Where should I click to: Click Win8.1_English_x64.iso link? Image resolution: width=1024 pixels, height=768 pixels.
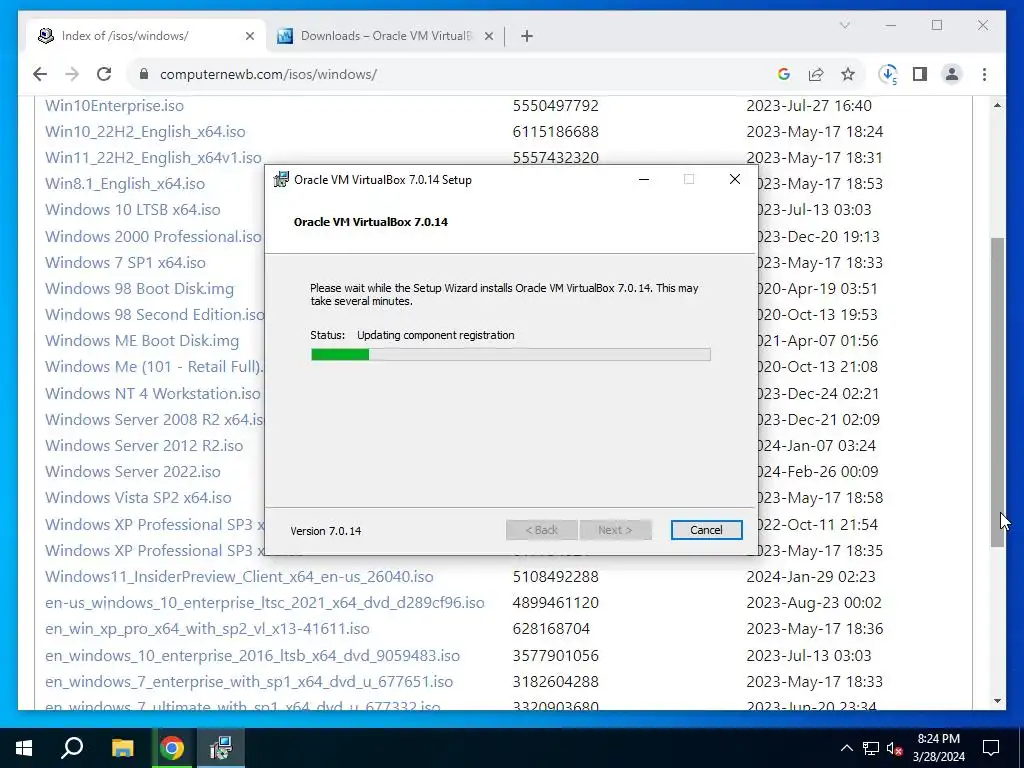[x=125, y=184]
